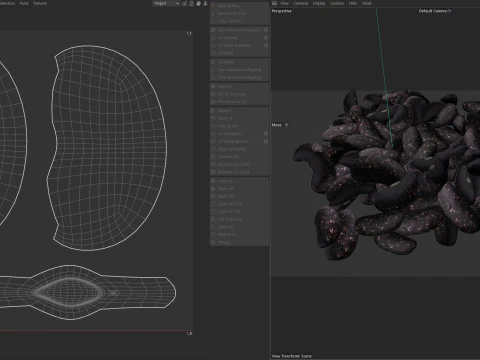Open the viewport View menu
This screenshot has width=480, height=360.
(284, 3)
